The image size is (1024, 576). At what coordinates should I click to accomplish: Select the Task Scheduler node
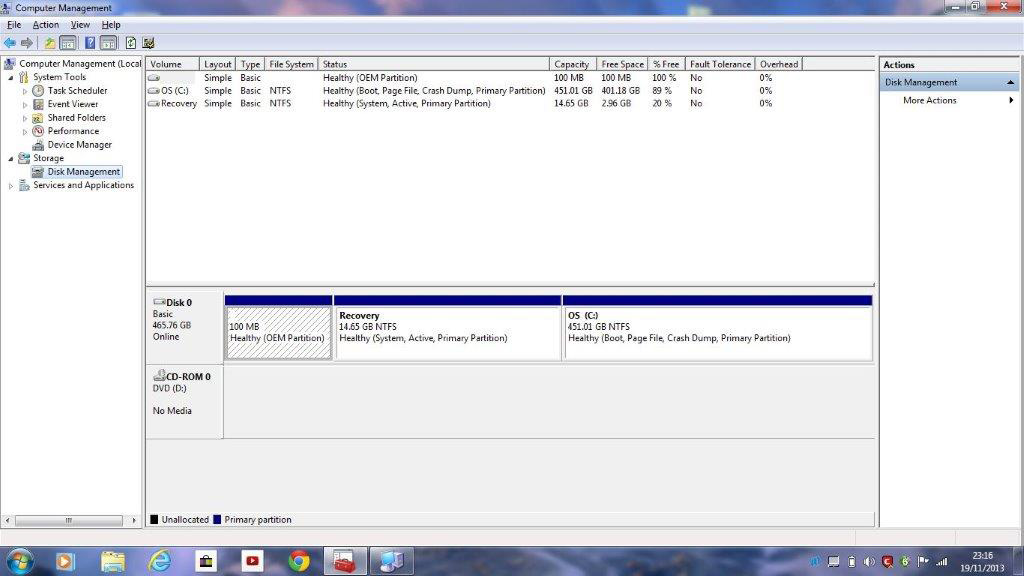click(77, 91)
